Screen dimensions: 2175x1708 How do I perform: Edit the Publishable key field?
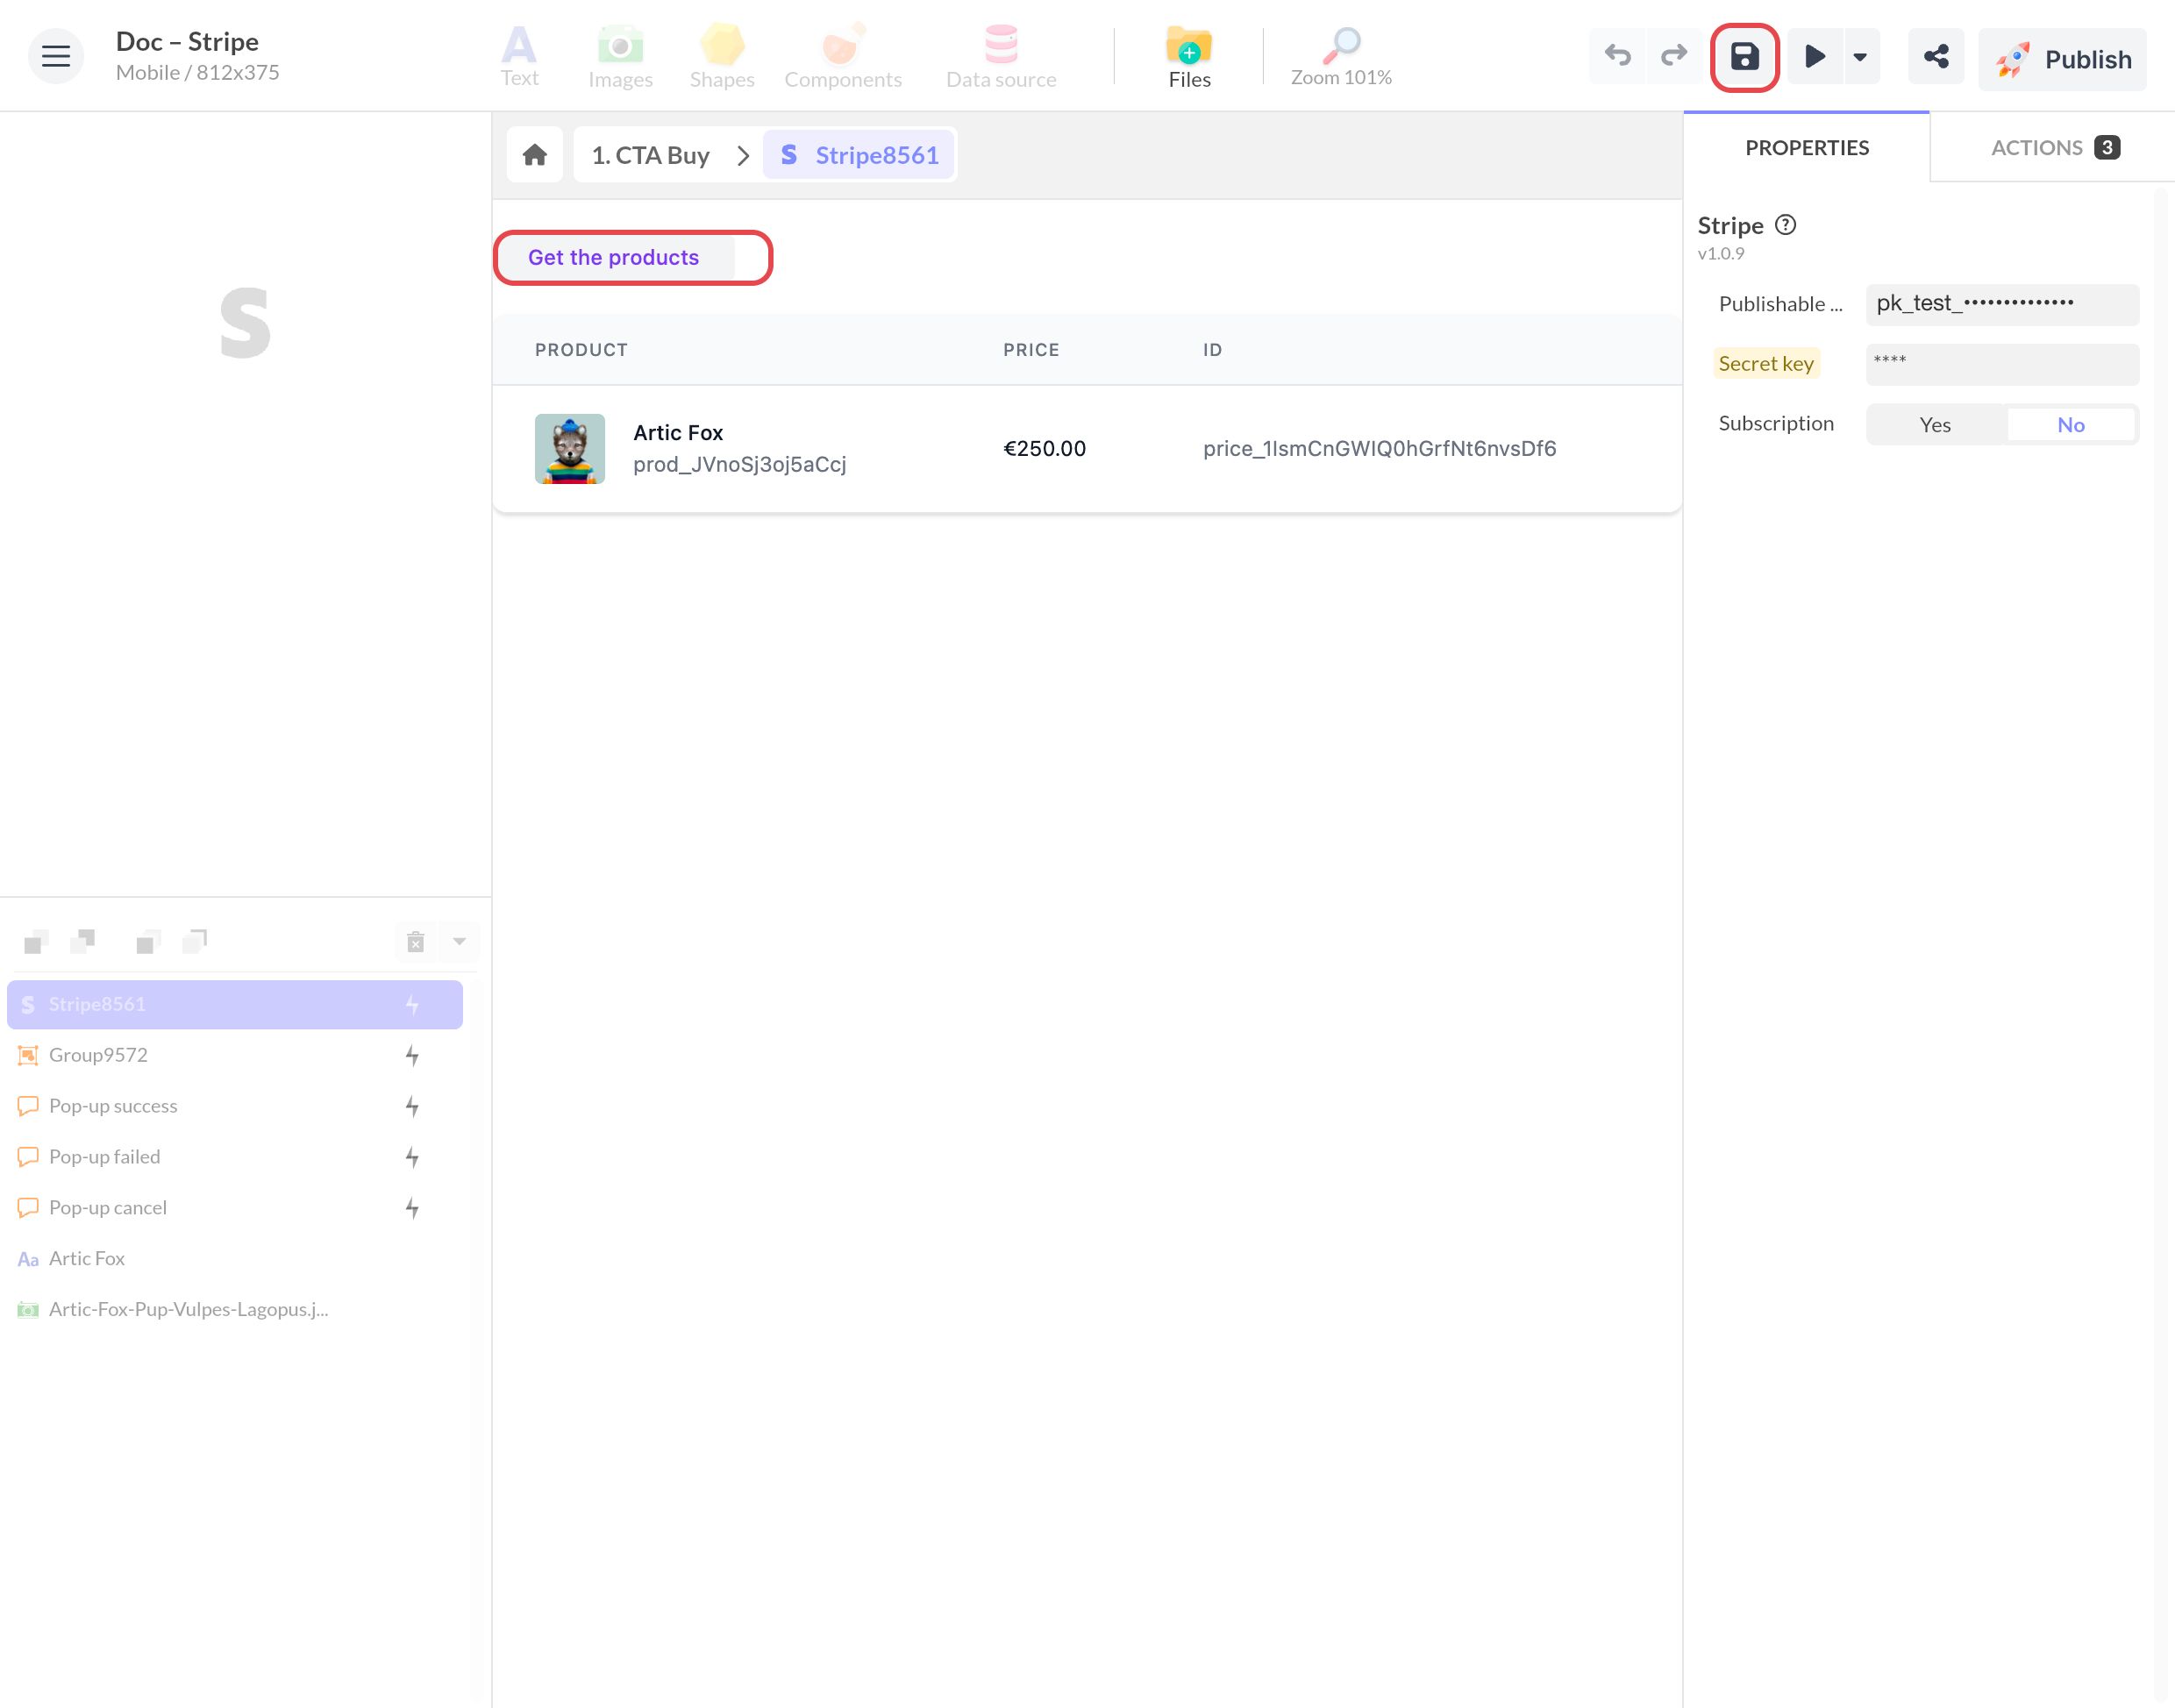(x=2002, y=304)
